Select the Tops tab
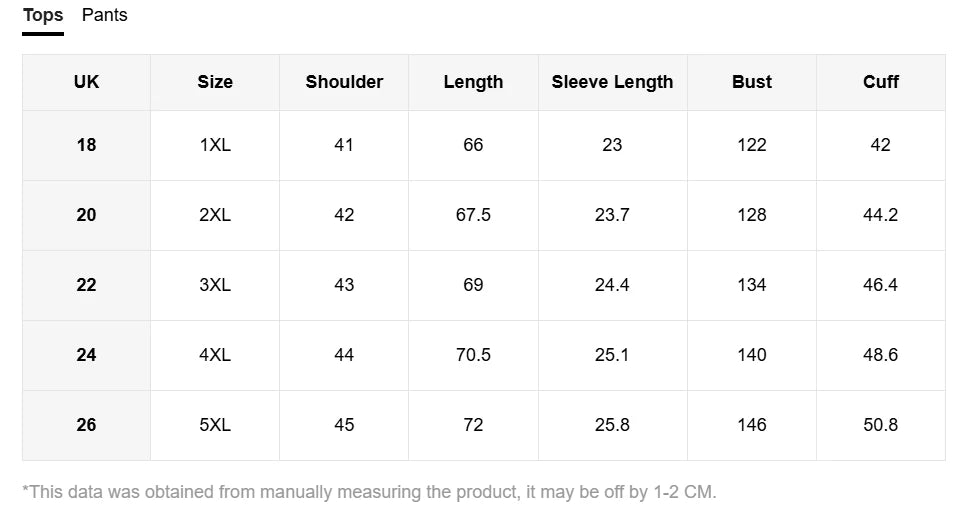Image resolution: width=970 pixels, height=516 pixels. pos(43,15)
